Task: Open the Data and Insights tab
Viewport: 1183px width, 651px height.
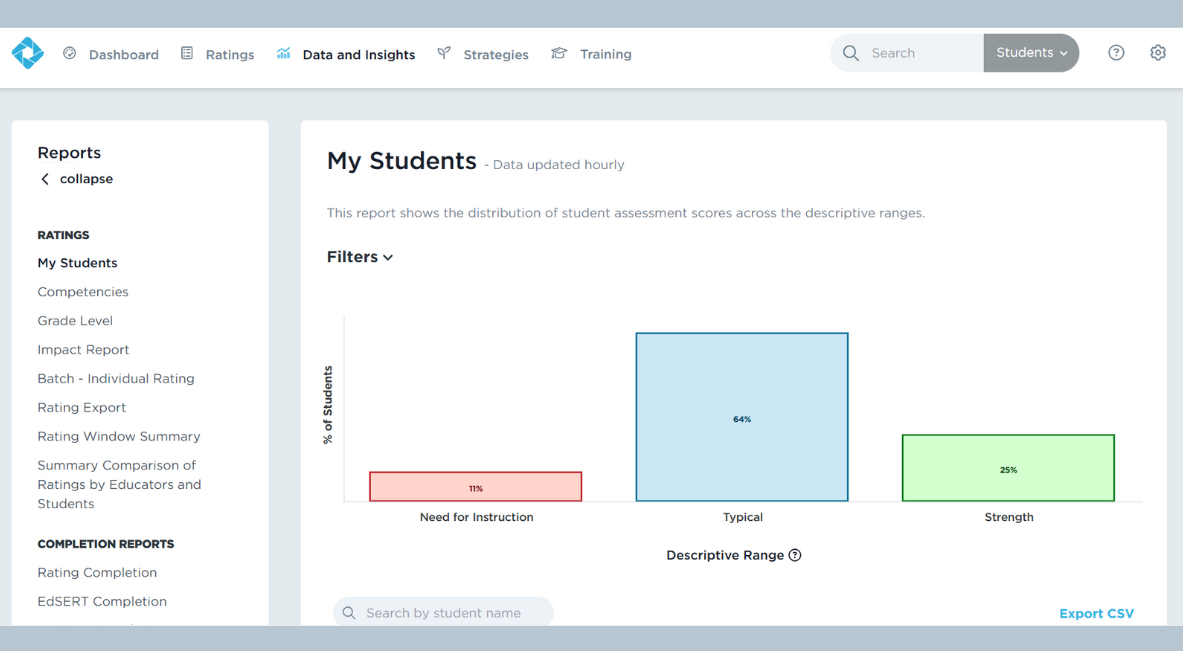Action: pyautogui.click(x=358, y=55)
